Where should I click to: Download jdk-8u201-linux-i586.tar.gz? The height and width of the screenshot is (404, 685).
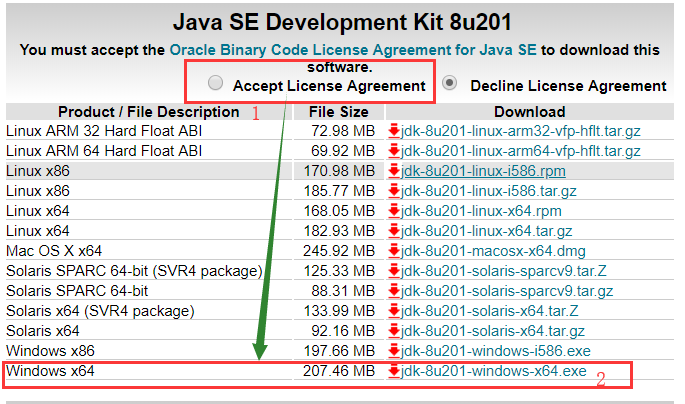[x=489, y=191]
